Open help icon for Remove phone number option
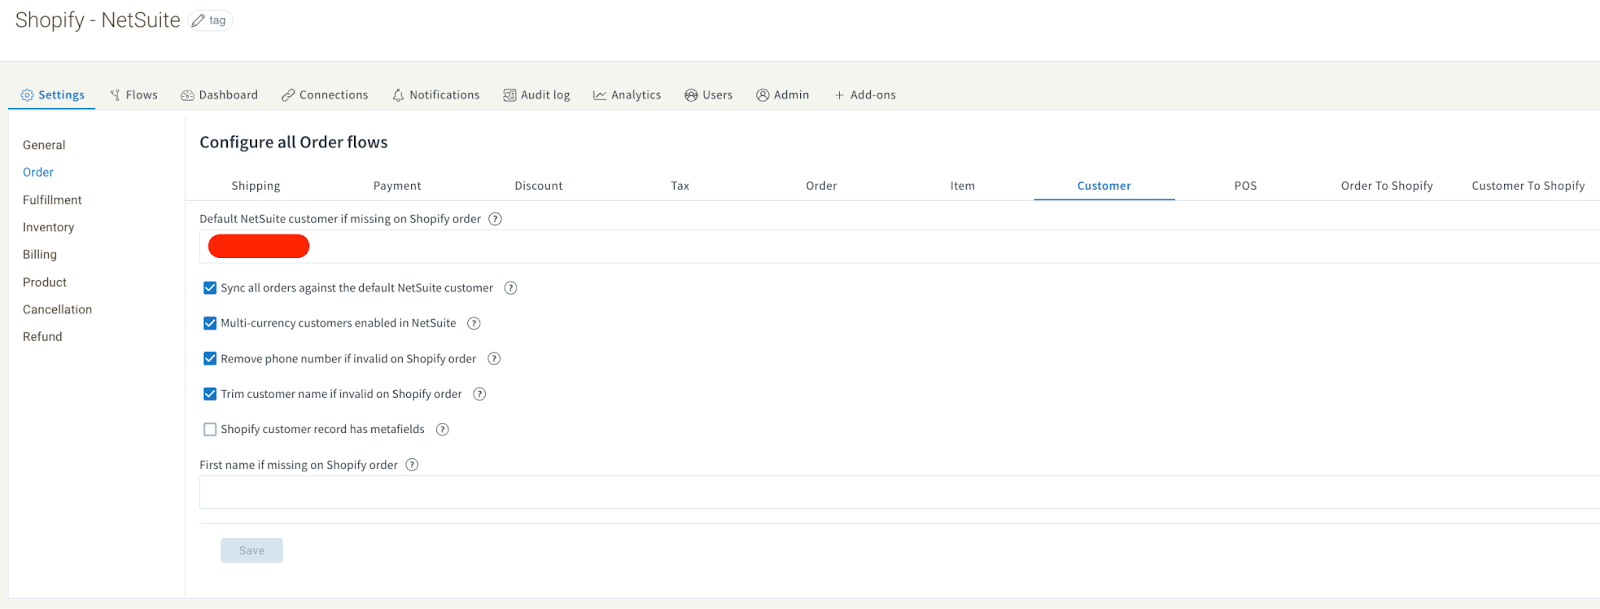Viewport: 1600px width, 609px height. 494,359
